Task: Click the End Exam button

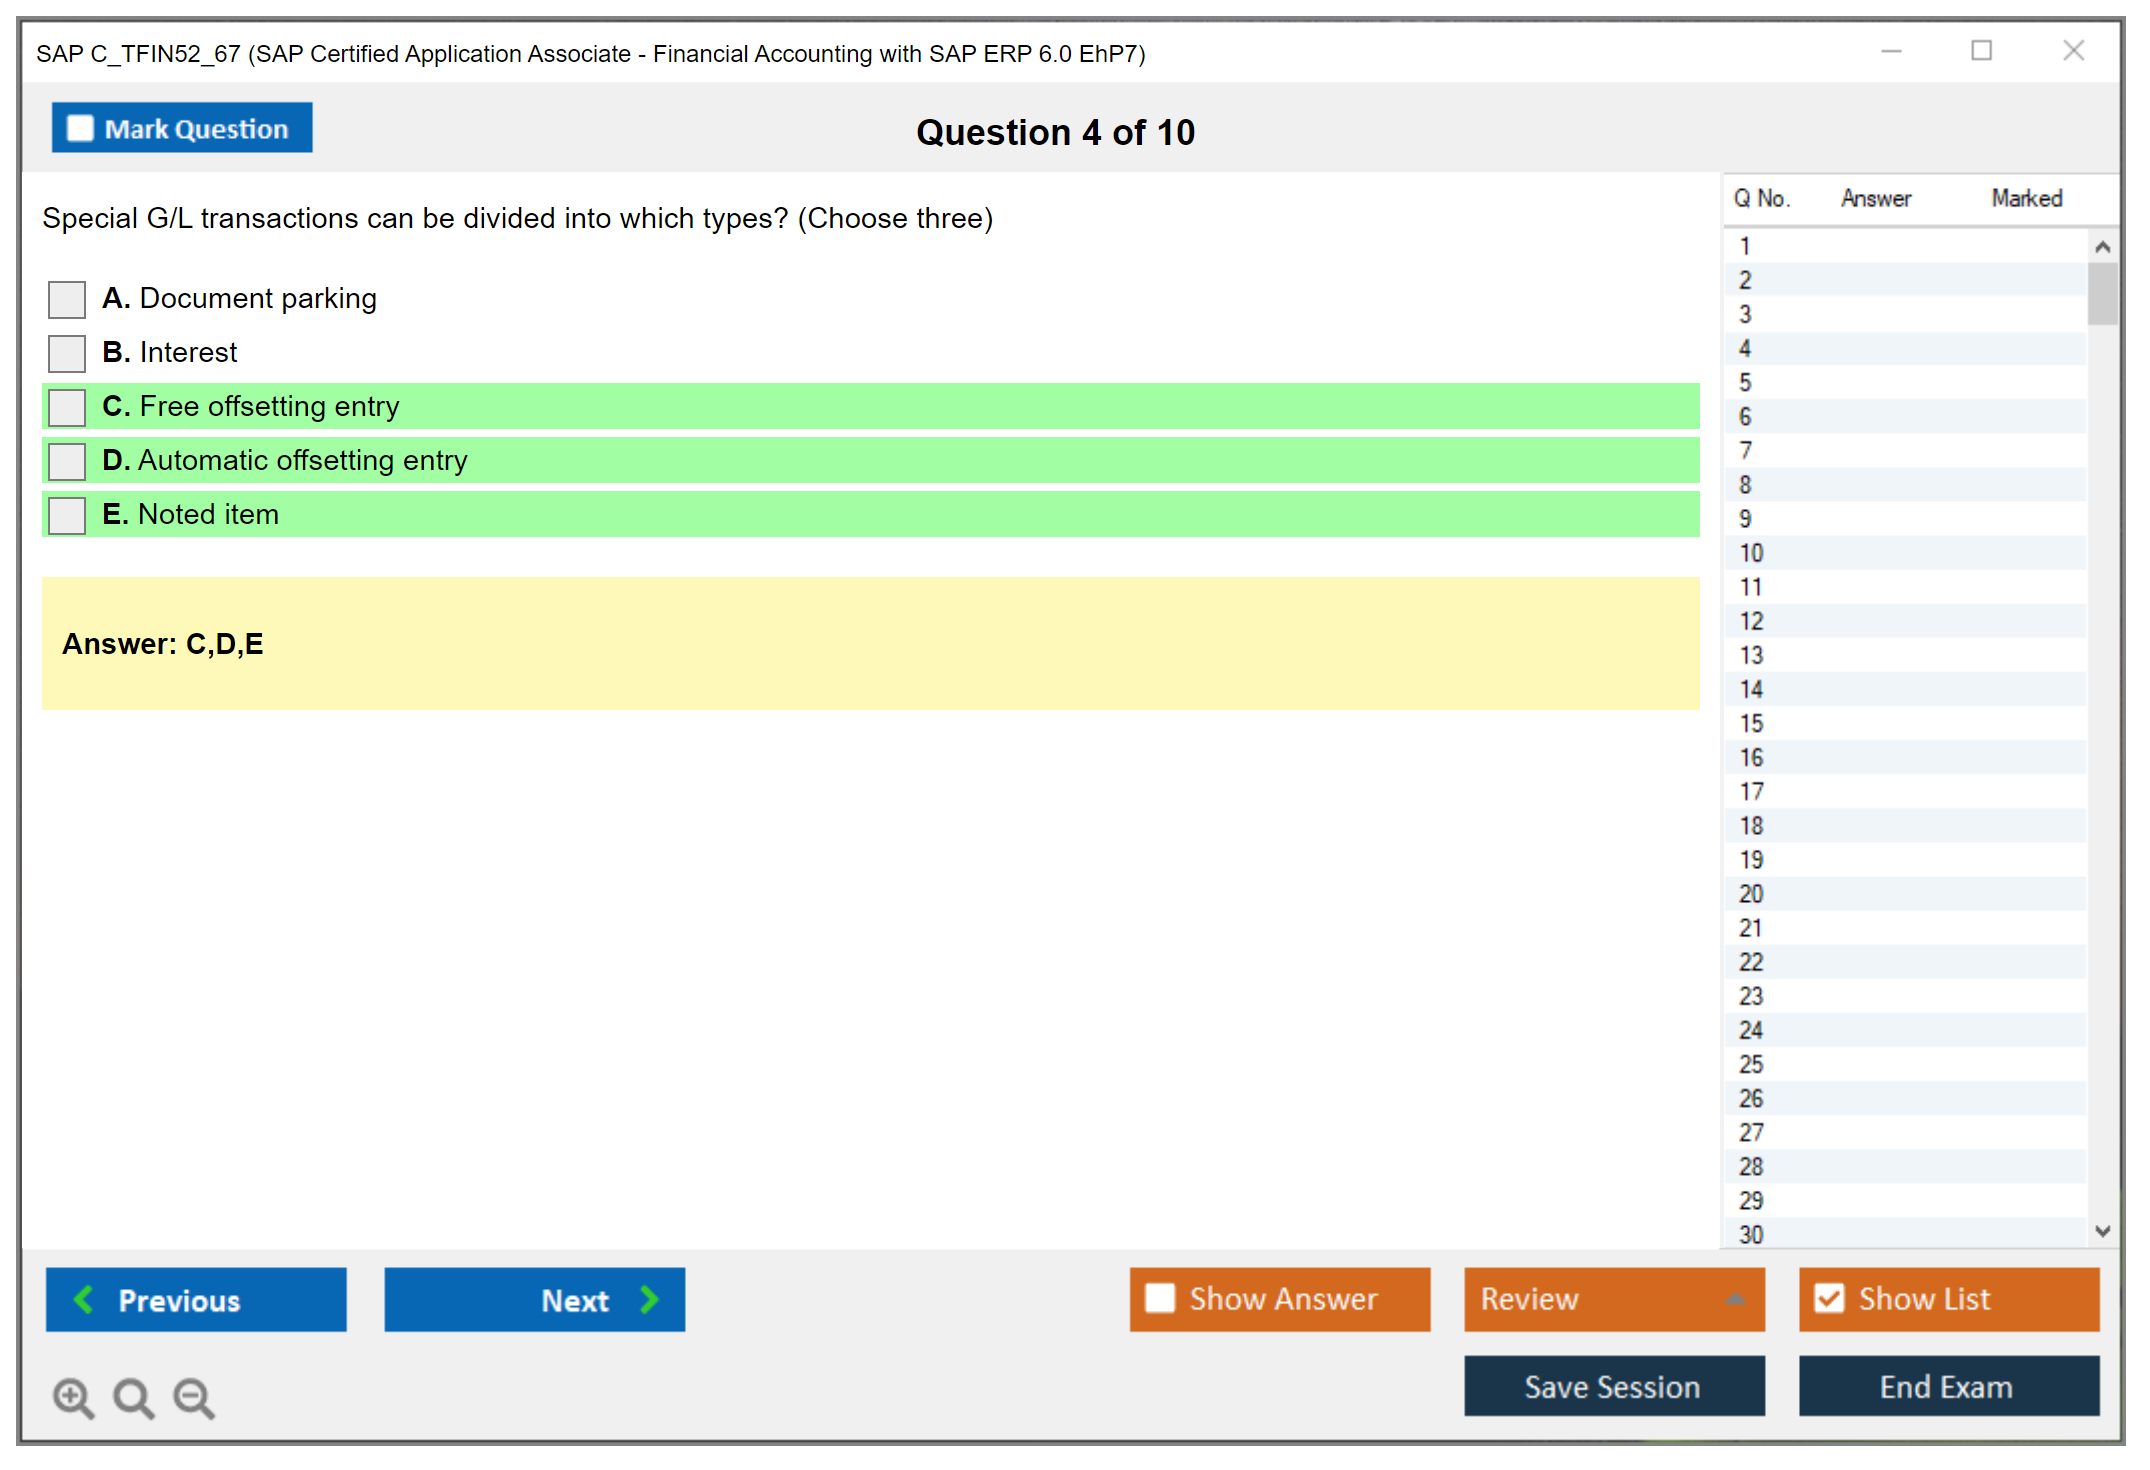Action: point(1947,1386)
